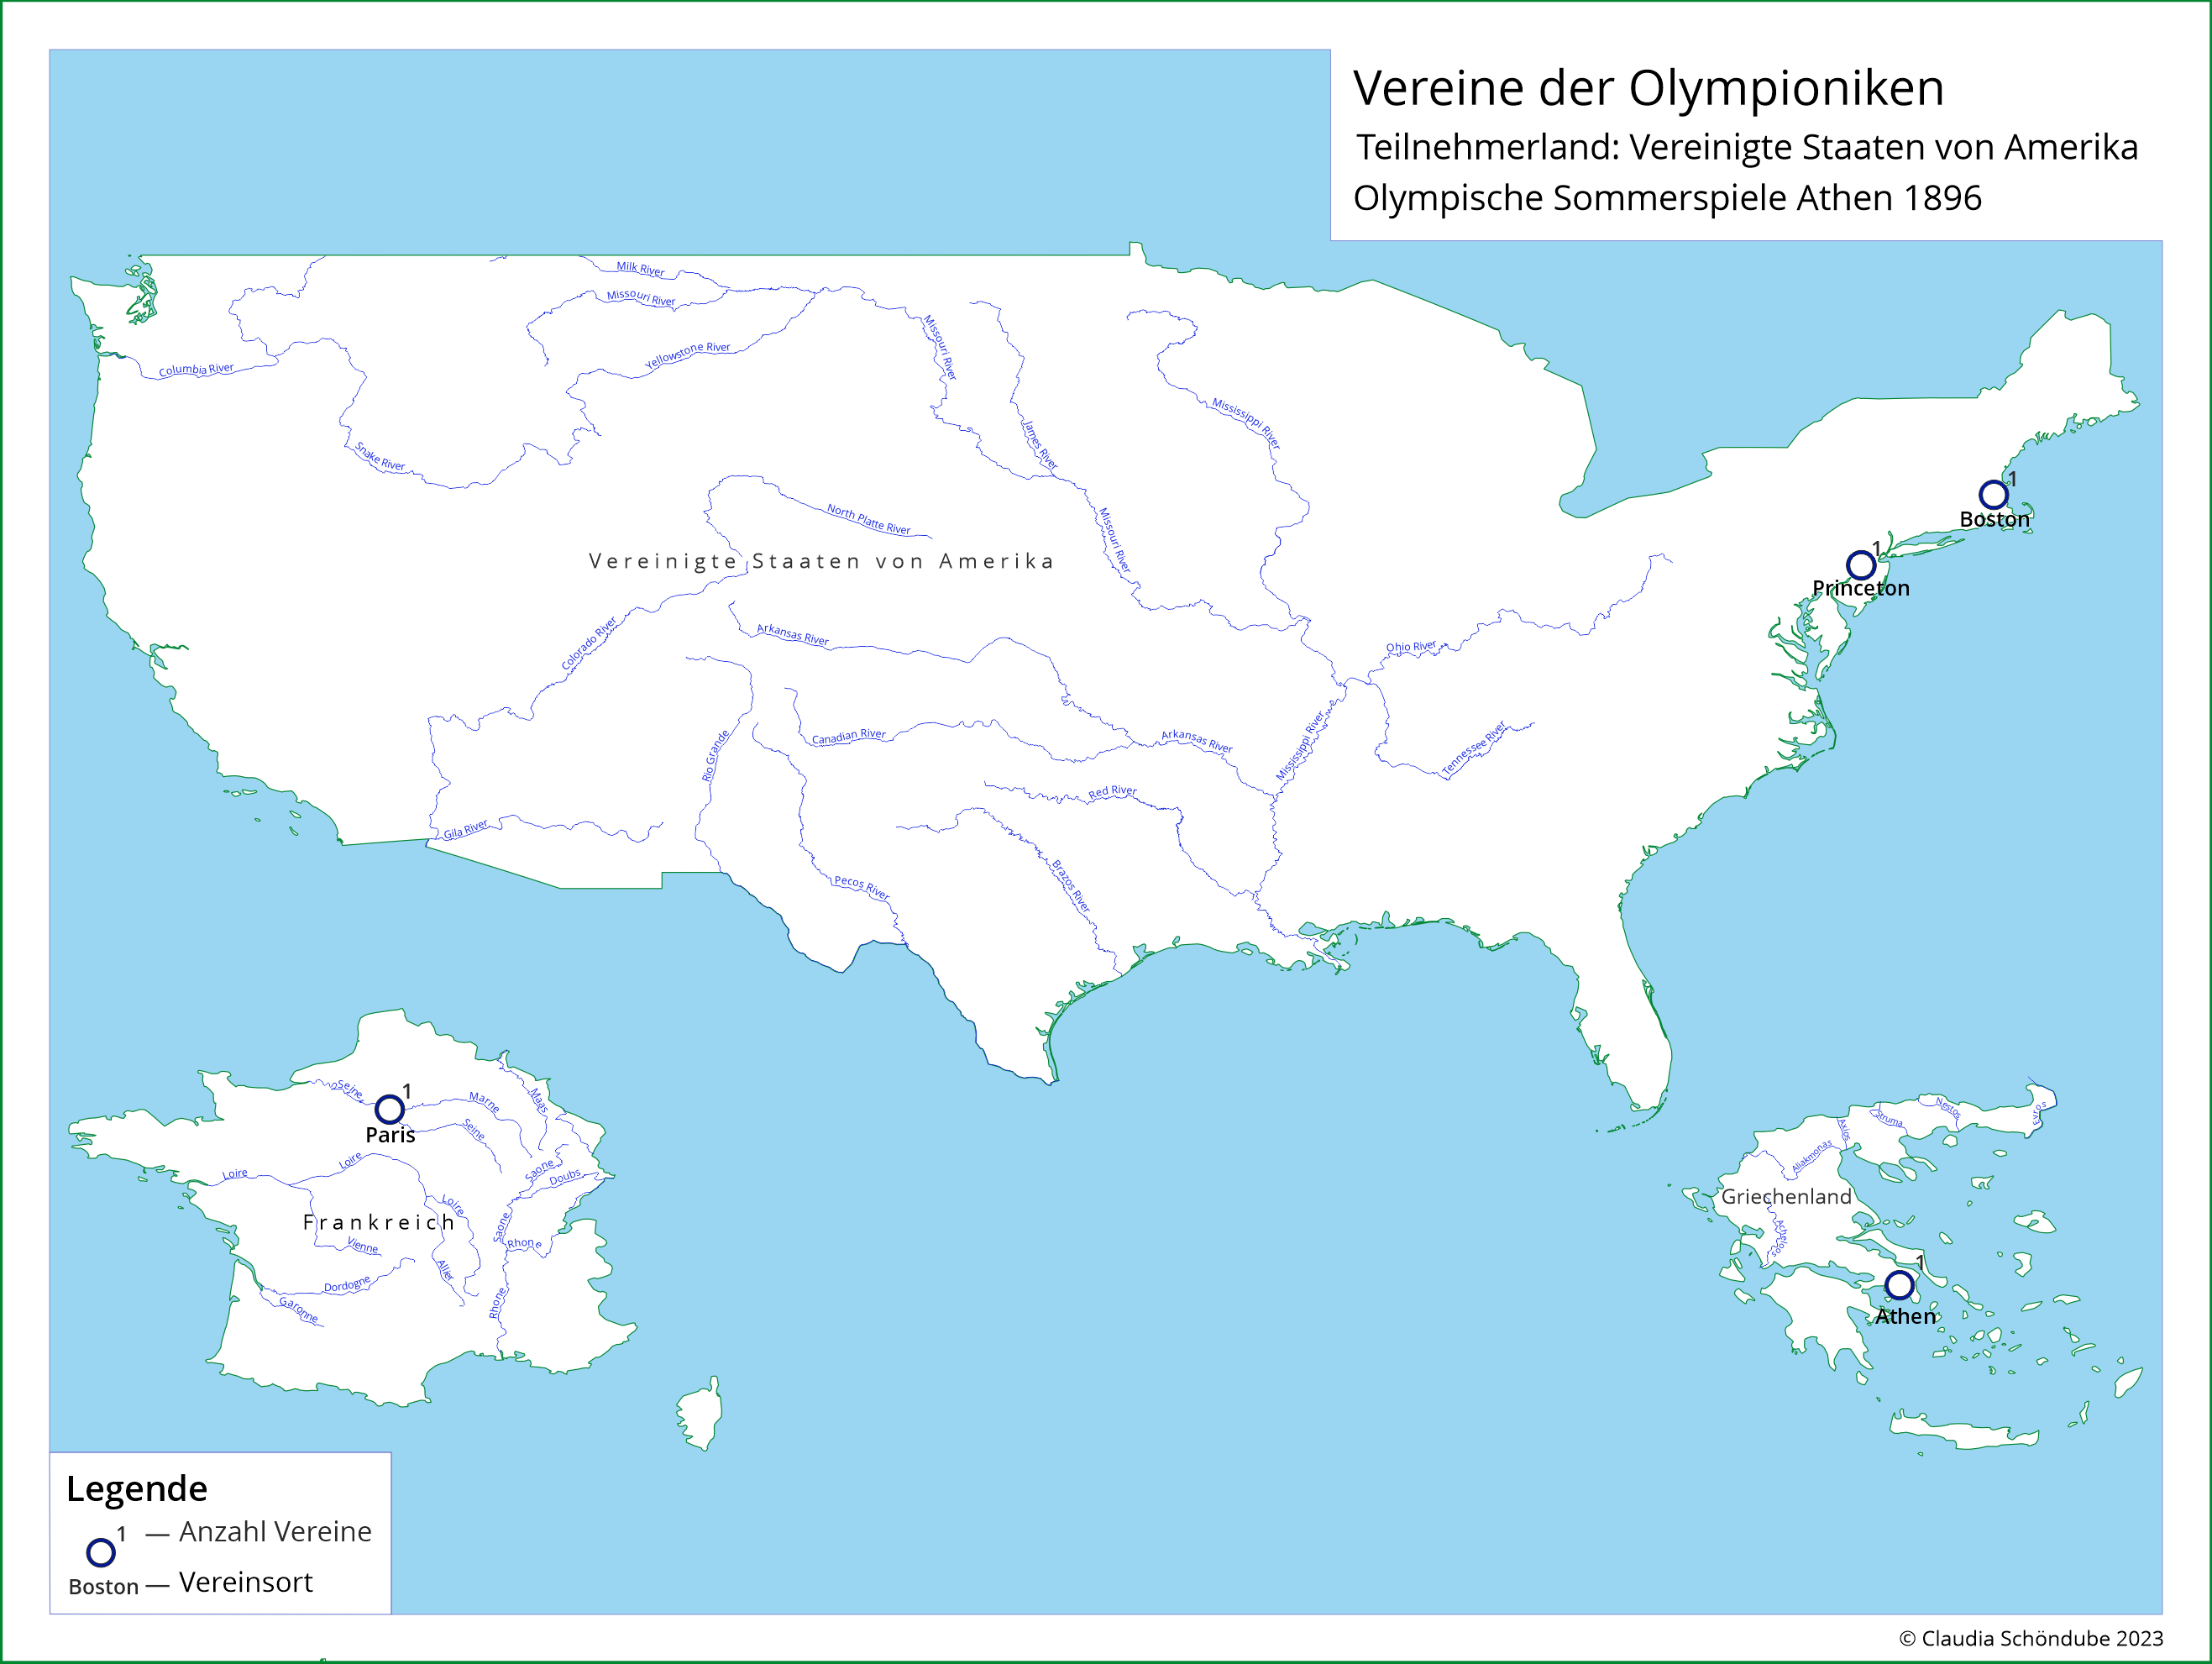Toggle the number 1 next to Paris

(x=408, y=1090)
